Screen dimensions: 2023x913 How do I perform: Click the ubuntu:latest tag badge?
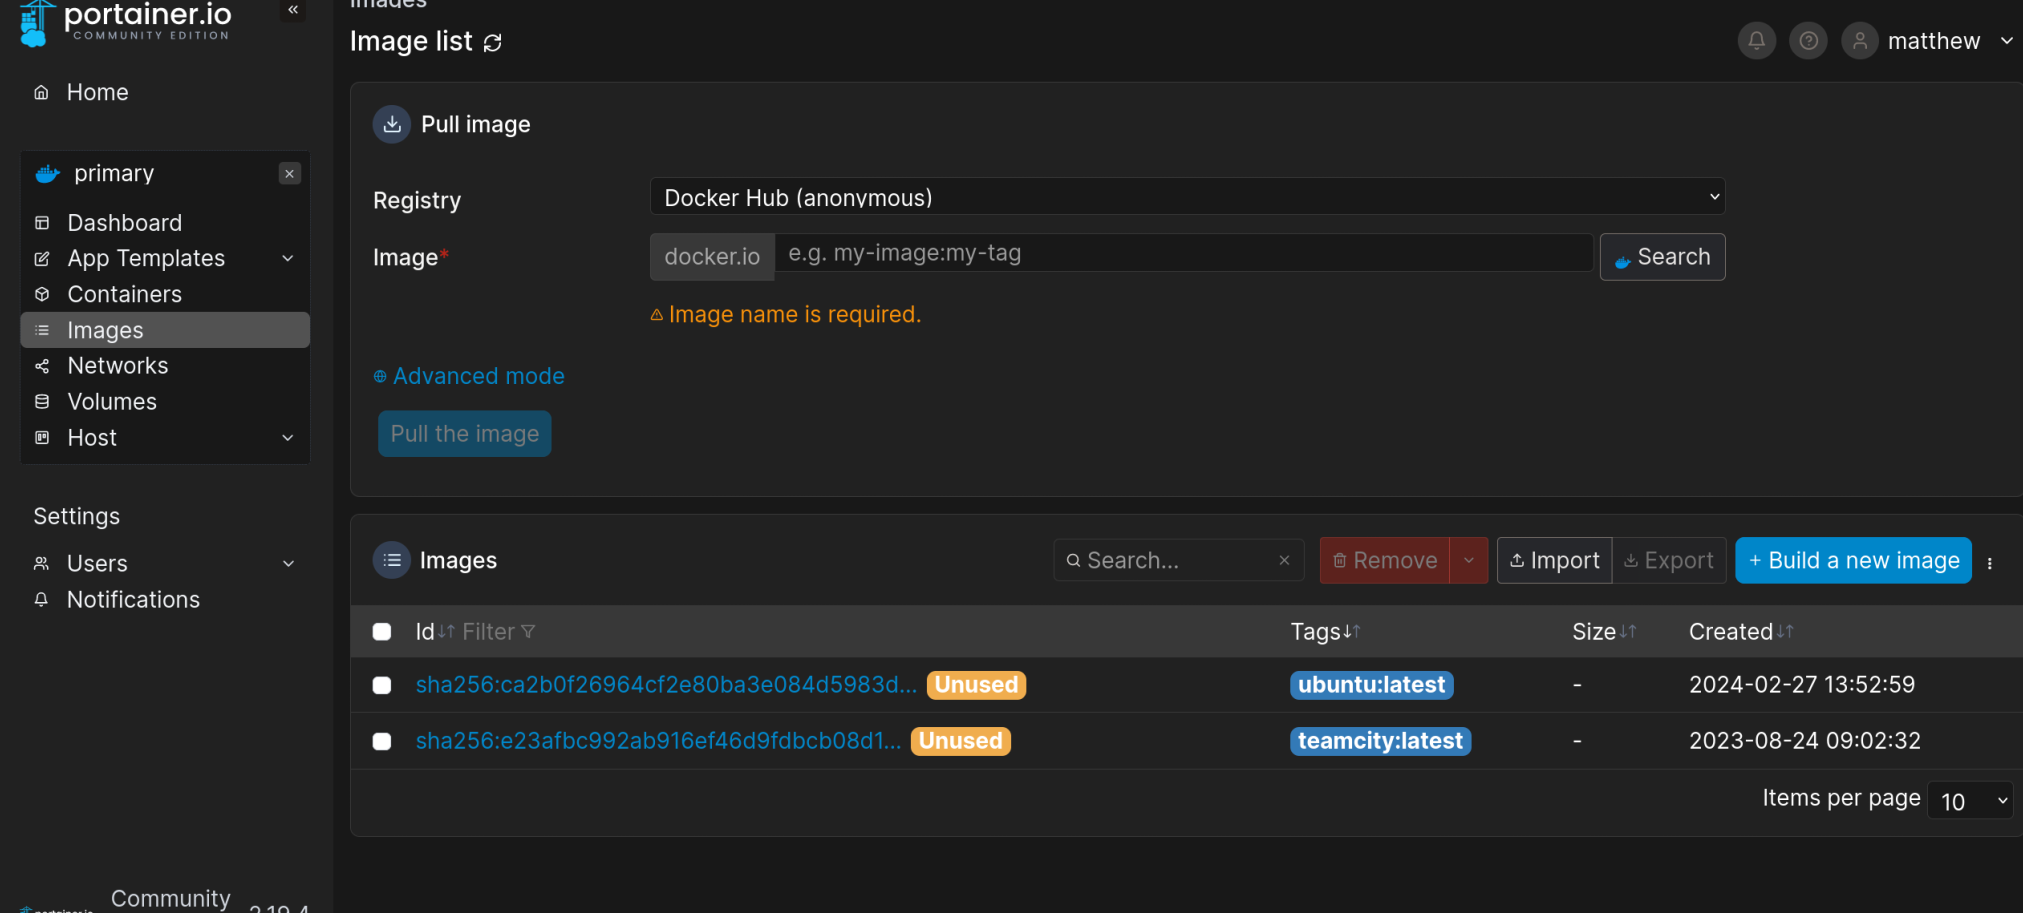pos(1371,685)
